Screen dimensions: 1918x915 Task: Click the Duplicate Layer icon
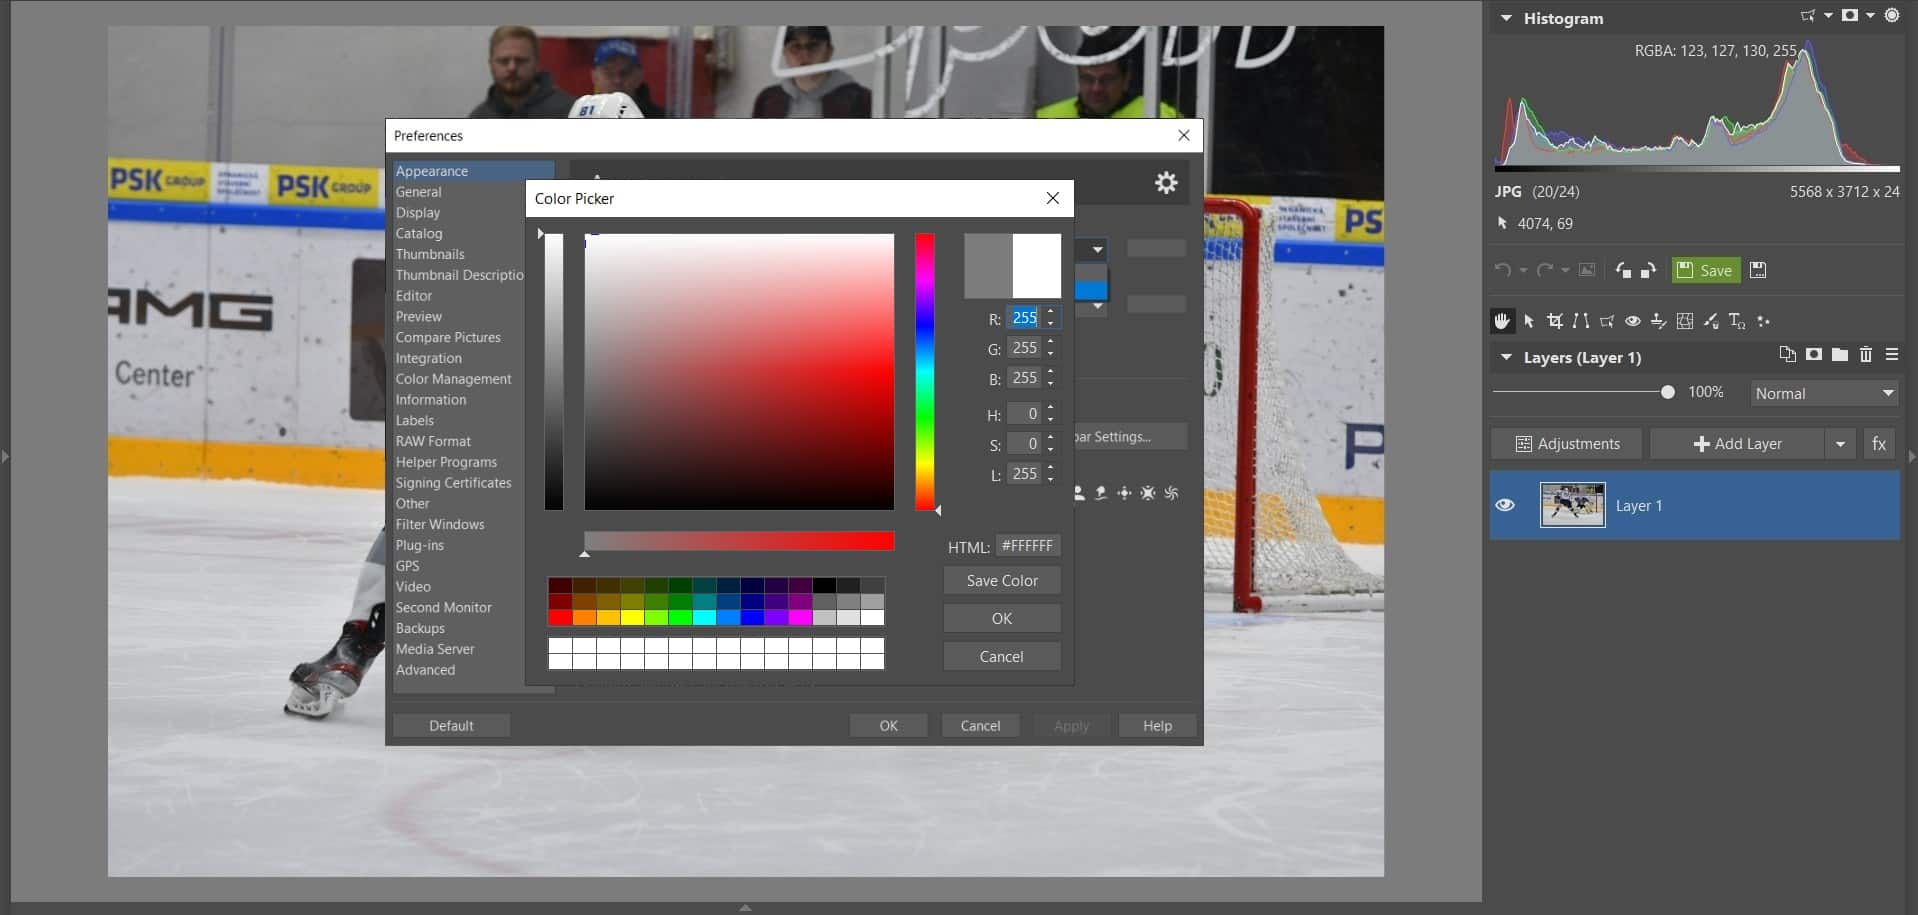point(1787,354)
